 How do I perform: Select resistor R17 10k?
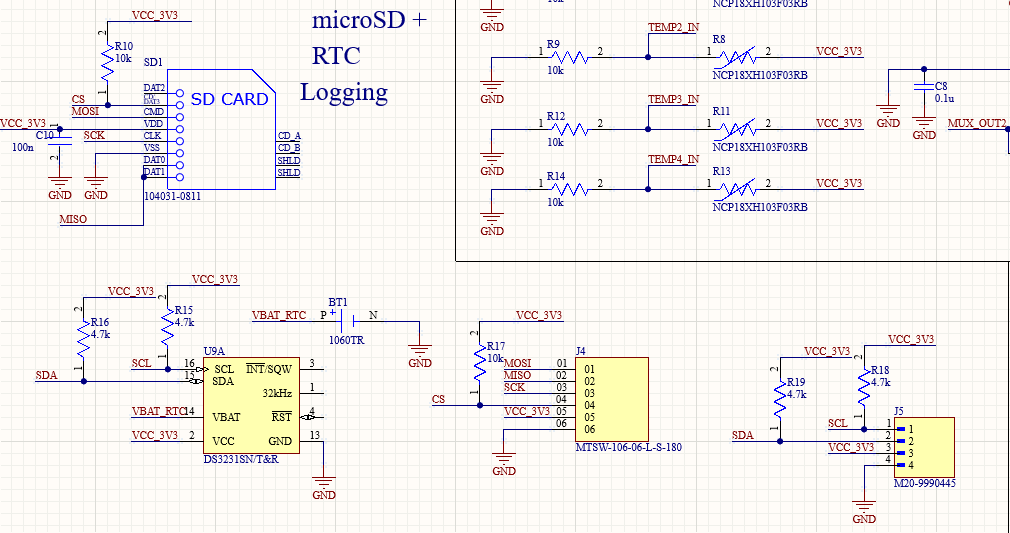point(480,363)
